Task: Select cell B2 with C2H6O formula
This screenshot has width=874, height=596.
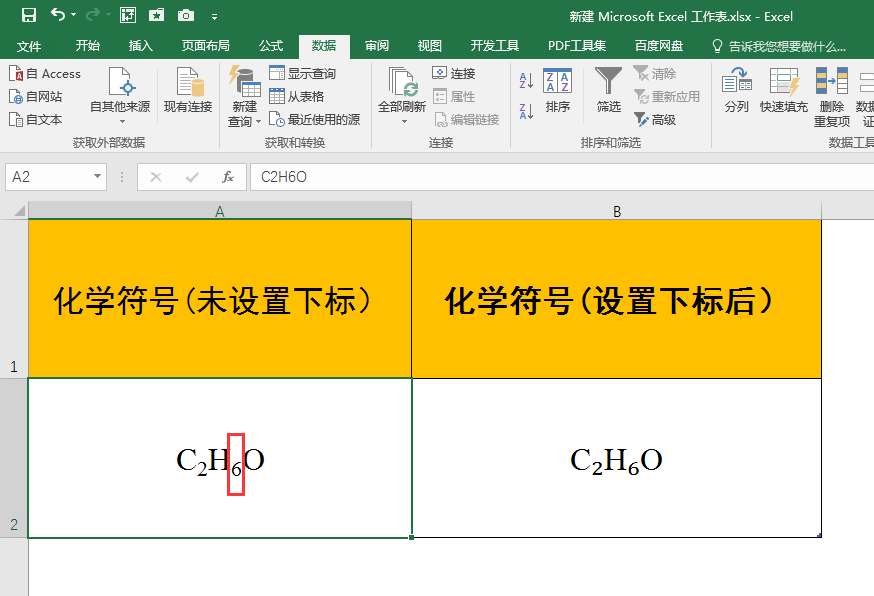Action: pyautogui.click(x=616, y=458)
